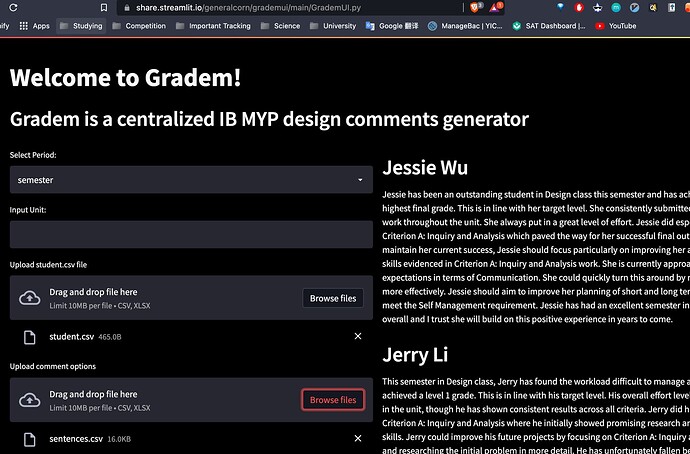
Task: Click the lock icon in the address bar
Action: point(128,8)
